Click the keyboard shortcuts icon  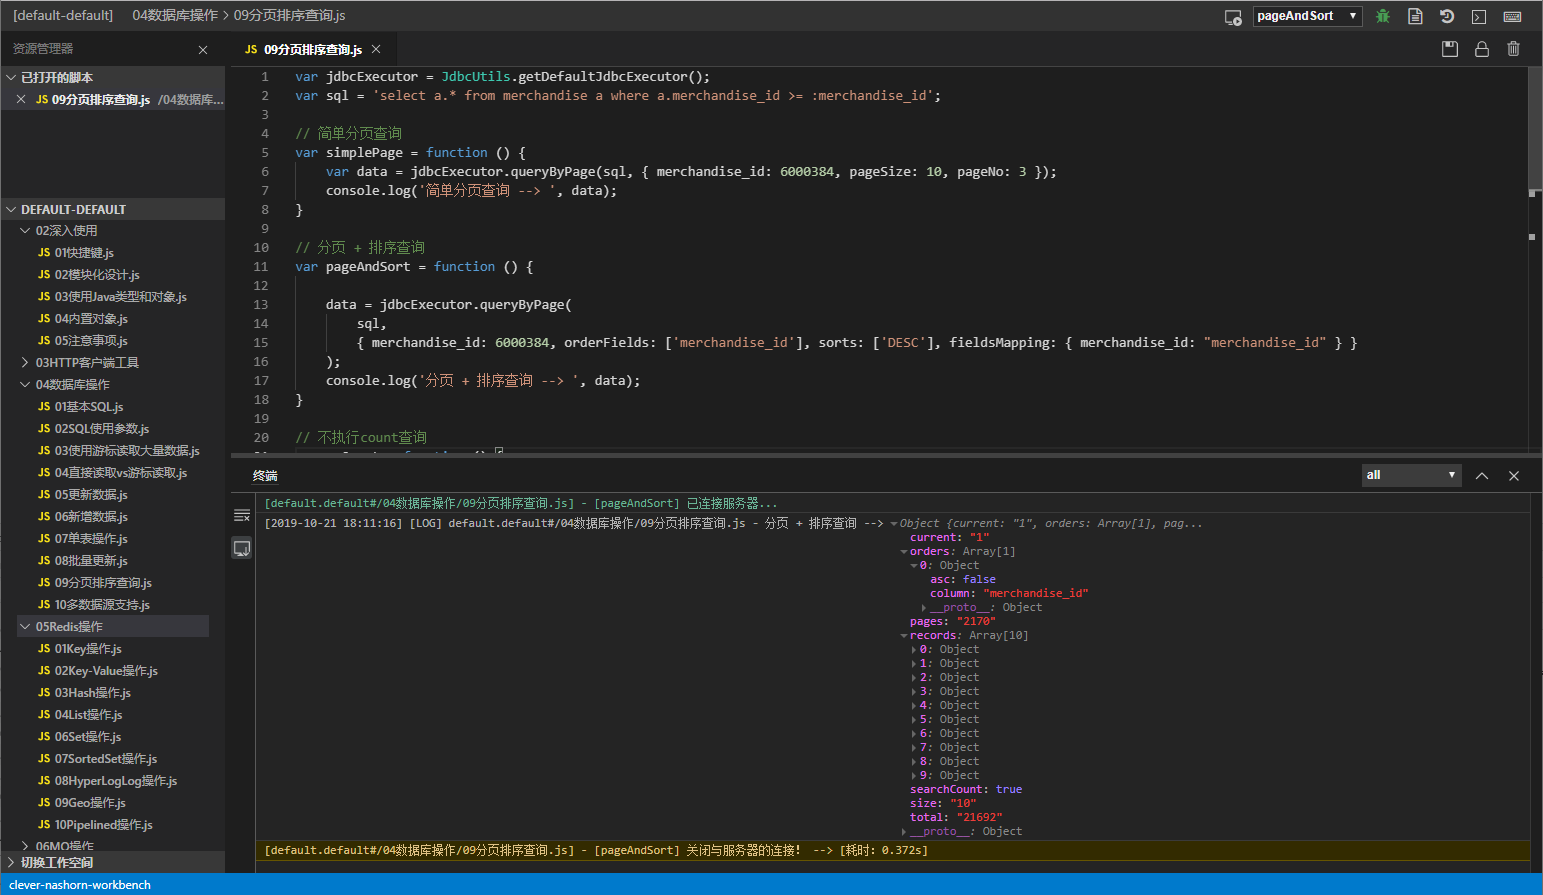[1513, 17]
